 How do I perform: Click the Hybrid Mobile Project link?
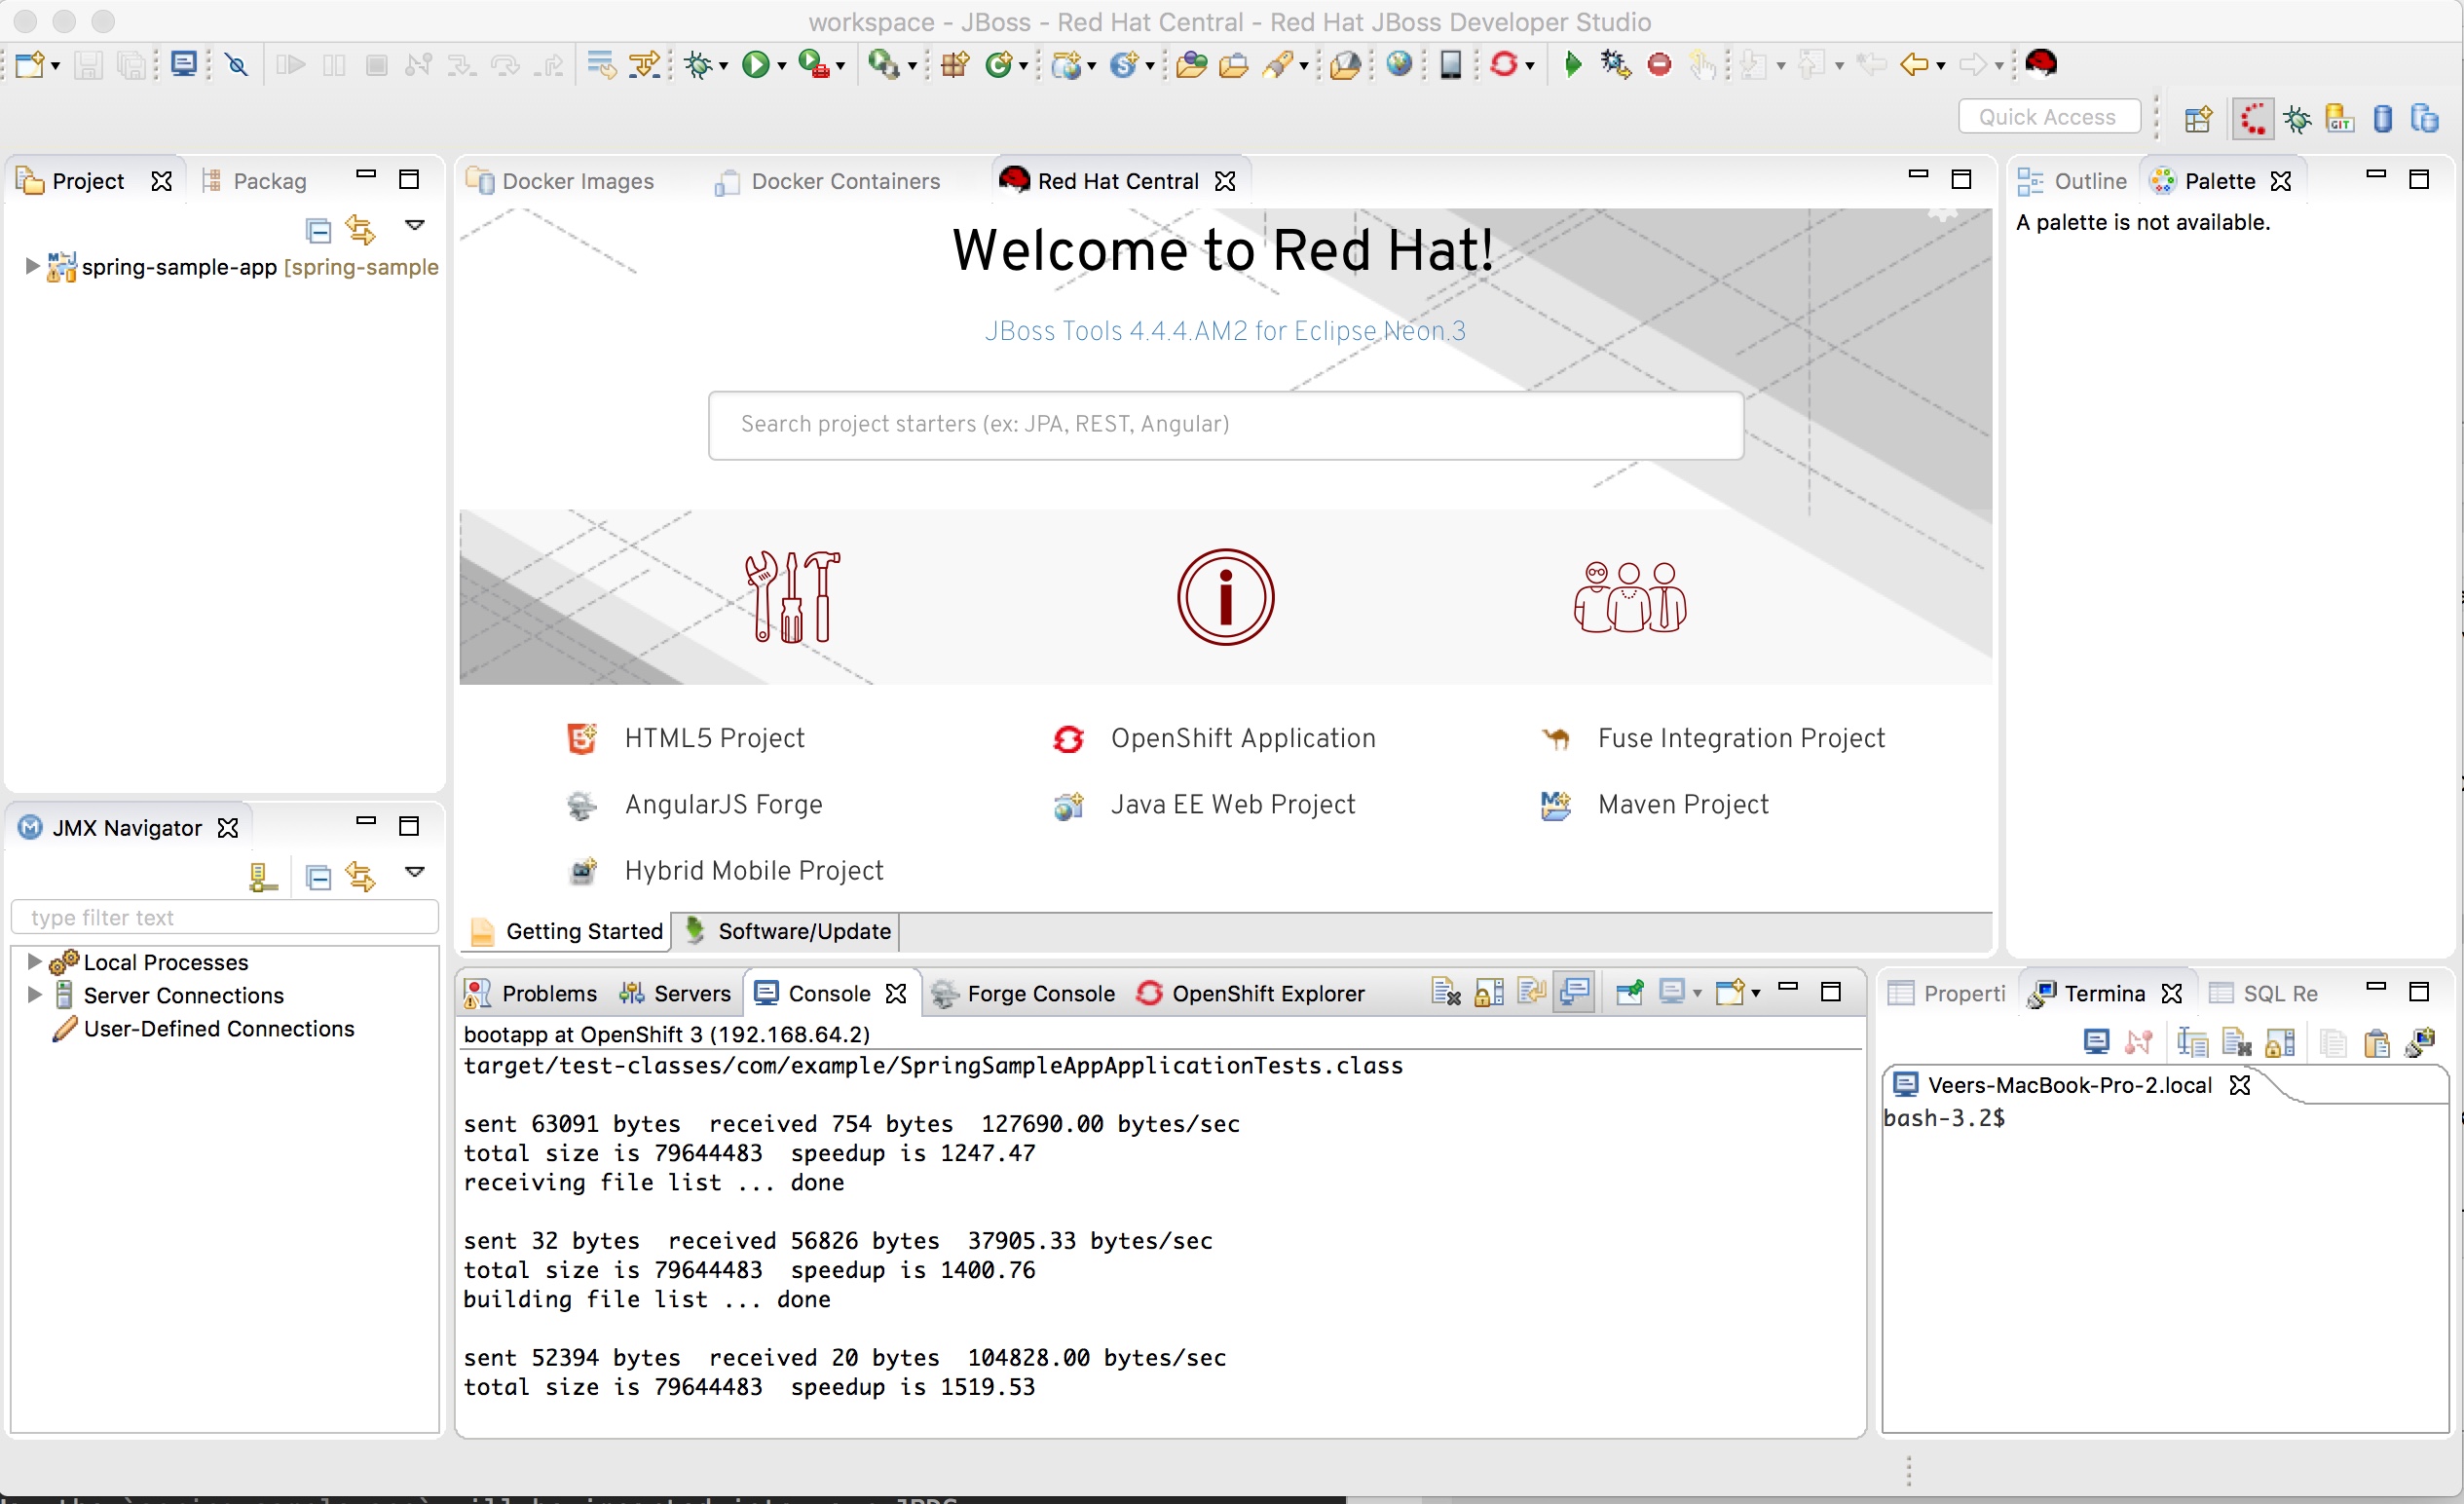(754, 871)
